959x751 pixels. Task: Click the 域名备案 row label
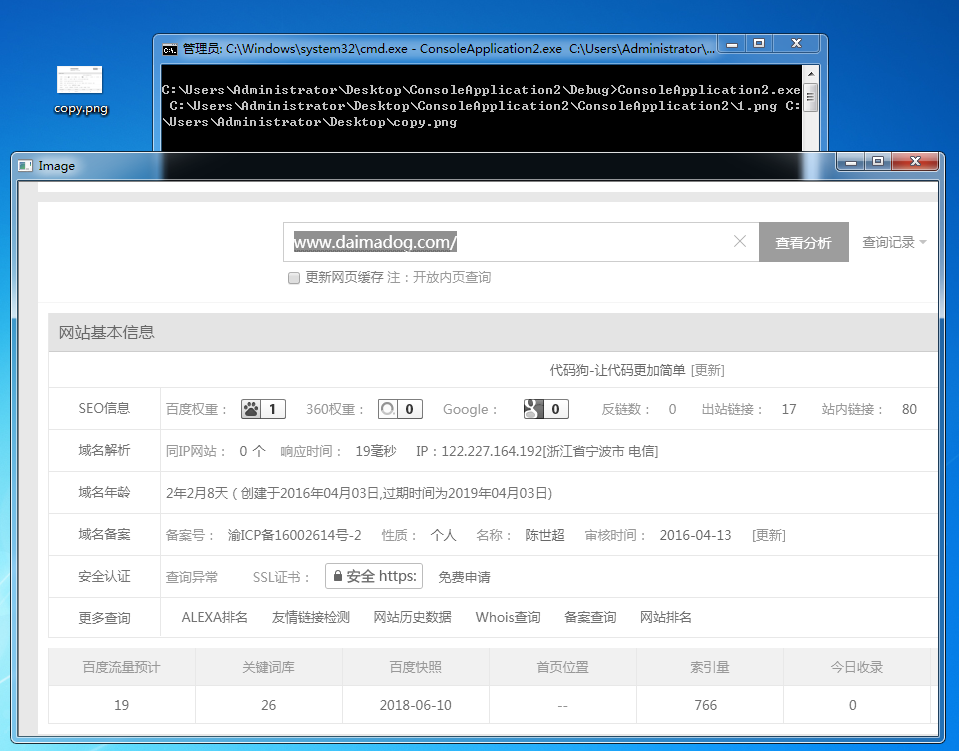coord(104,534)
